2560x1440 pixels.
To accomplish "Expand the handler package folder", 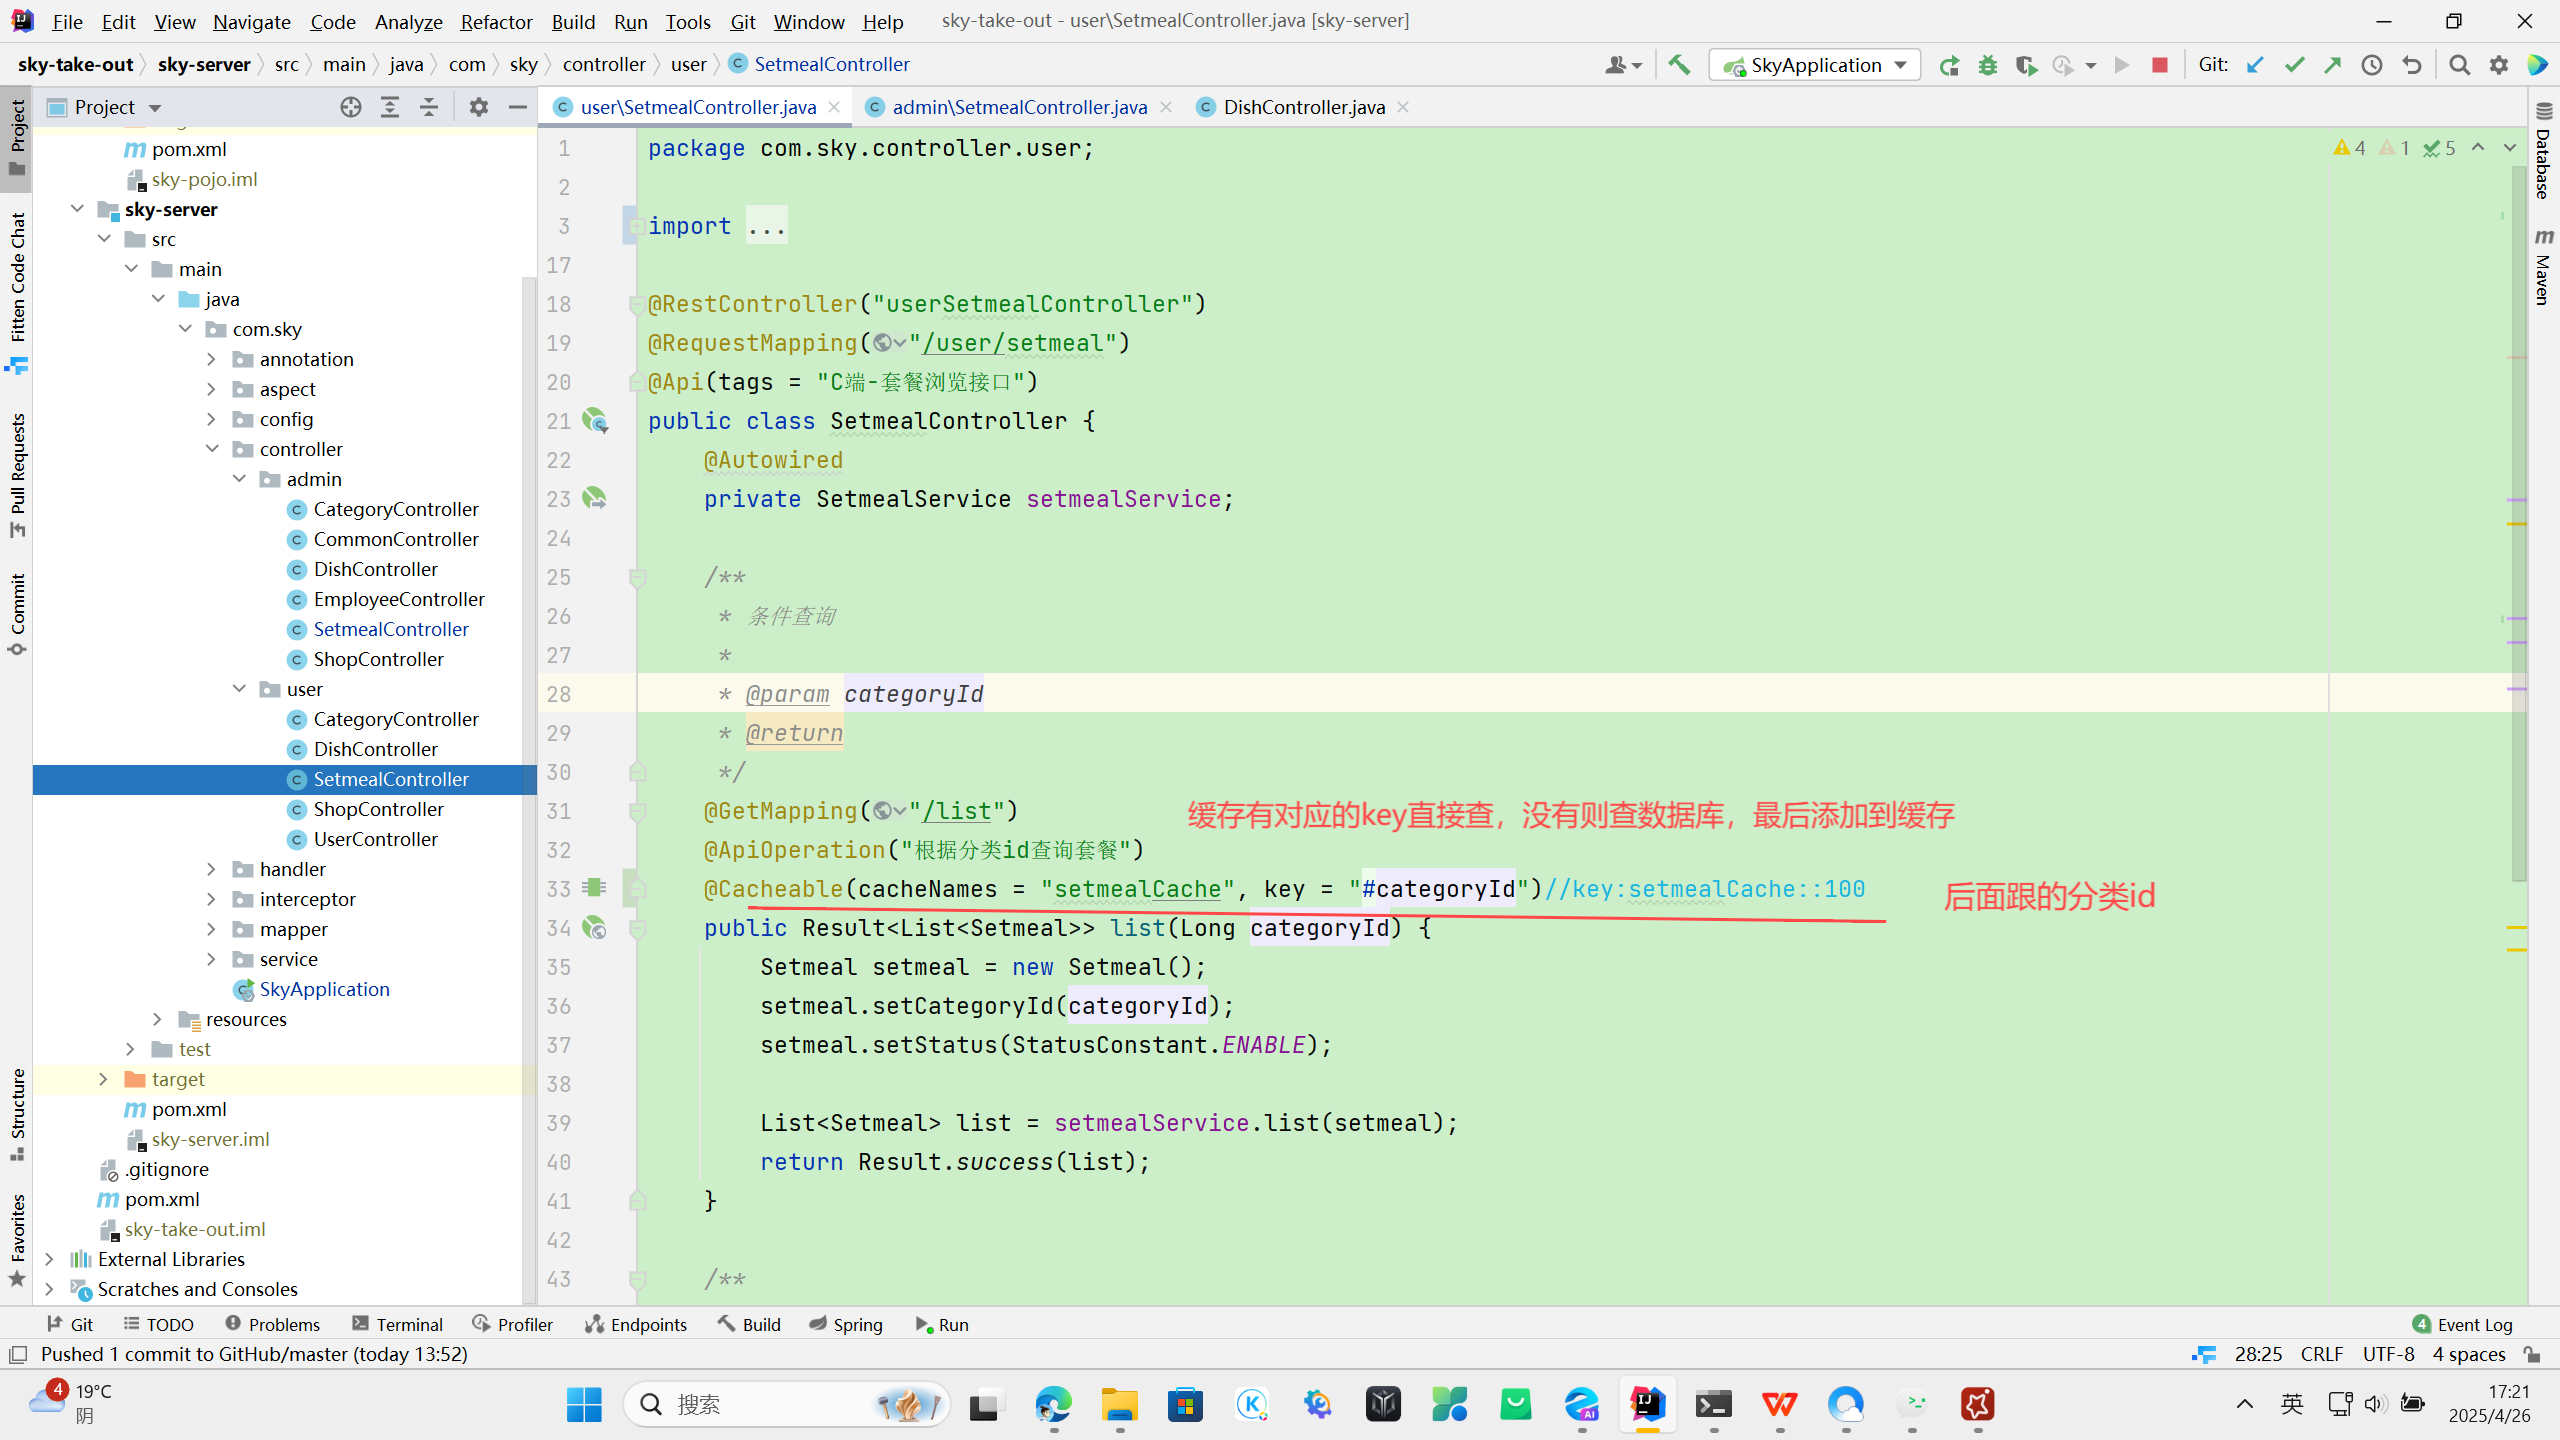I will (x=211, y=869).
